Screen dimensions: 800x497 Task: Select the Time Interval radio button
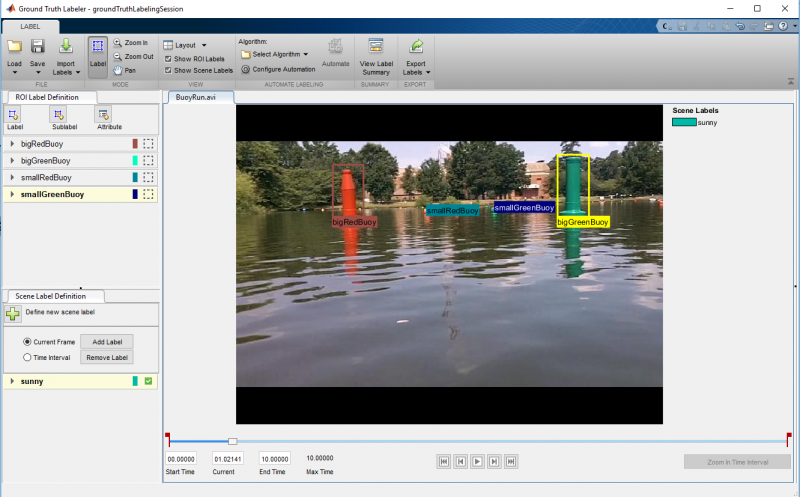point(28,357)
